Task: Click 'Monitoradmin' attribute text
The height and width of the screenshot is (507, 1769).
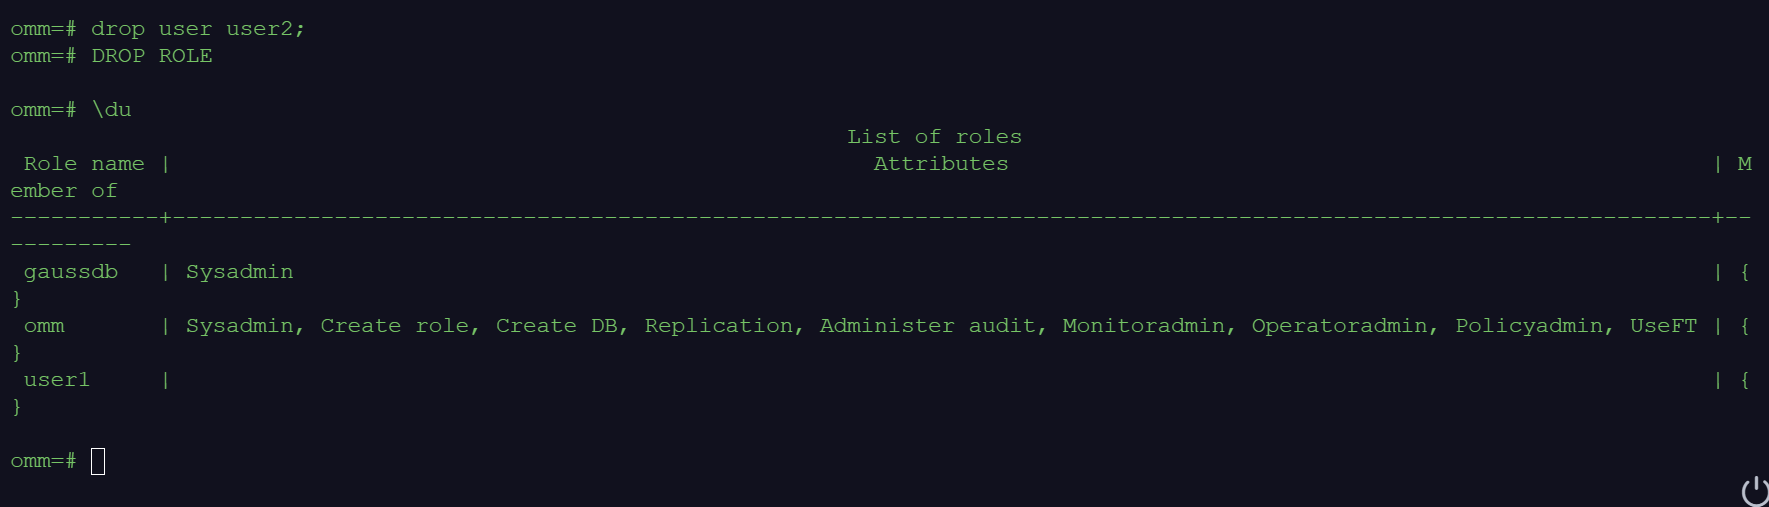Action: (x=1143, y=326)
